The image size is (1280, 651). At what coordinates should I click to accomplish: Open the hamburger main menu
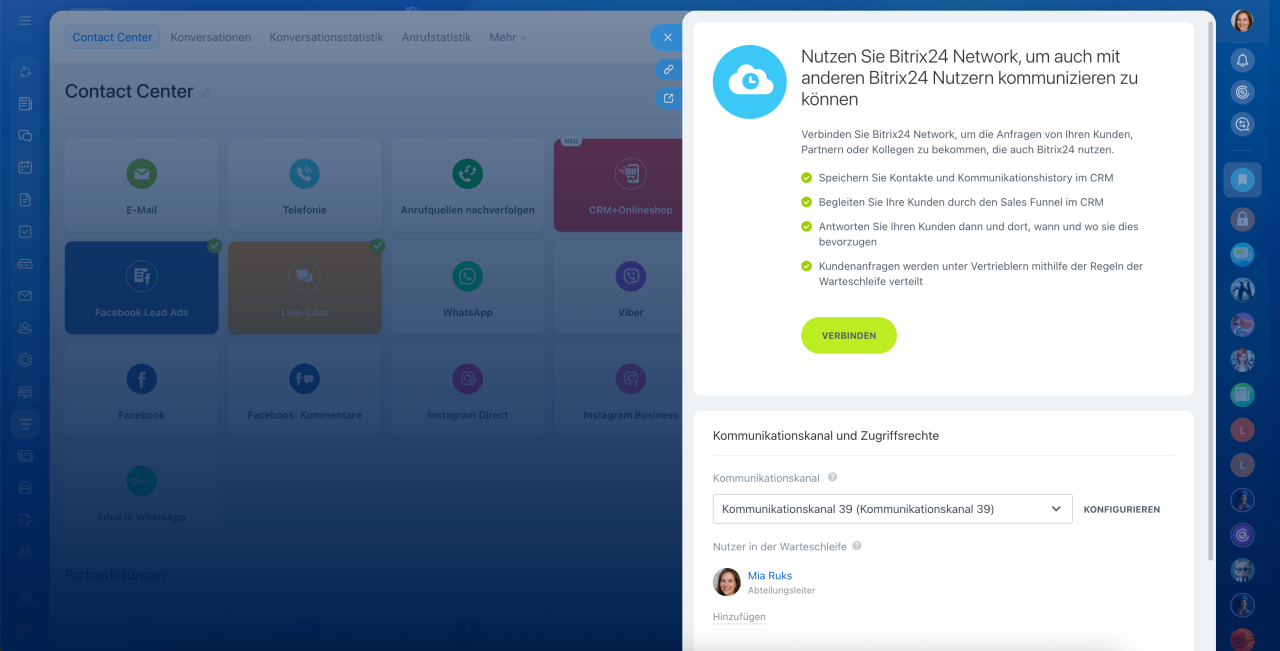25,21
